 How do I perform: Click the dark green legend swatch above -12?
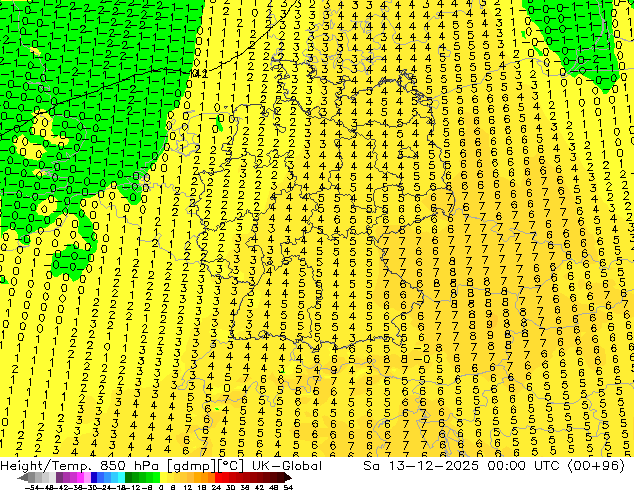coord(129,478)
